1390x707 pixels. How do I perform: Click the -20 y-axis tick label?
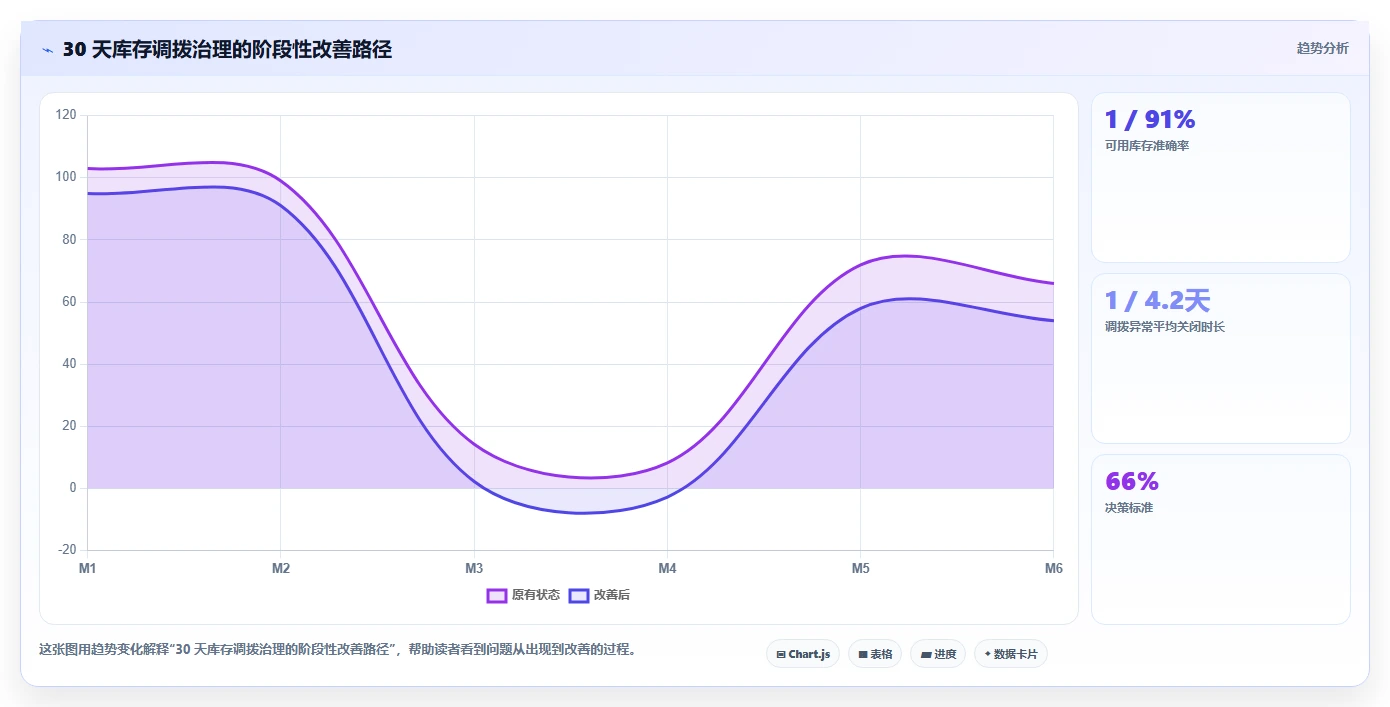(x=68, y=550)
